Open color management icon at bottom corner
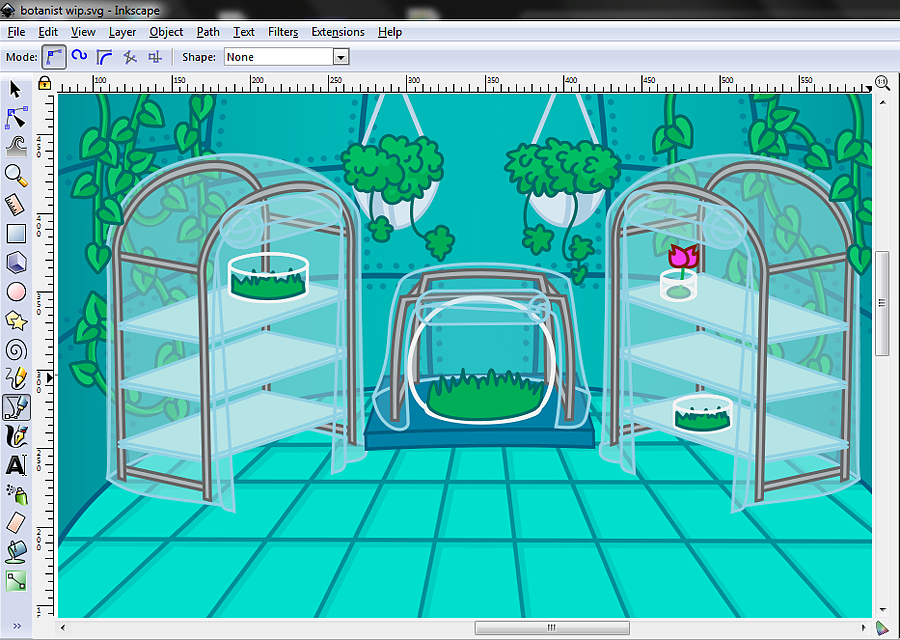The width and height of the screenshot is (900, 640). pos(882,628)
